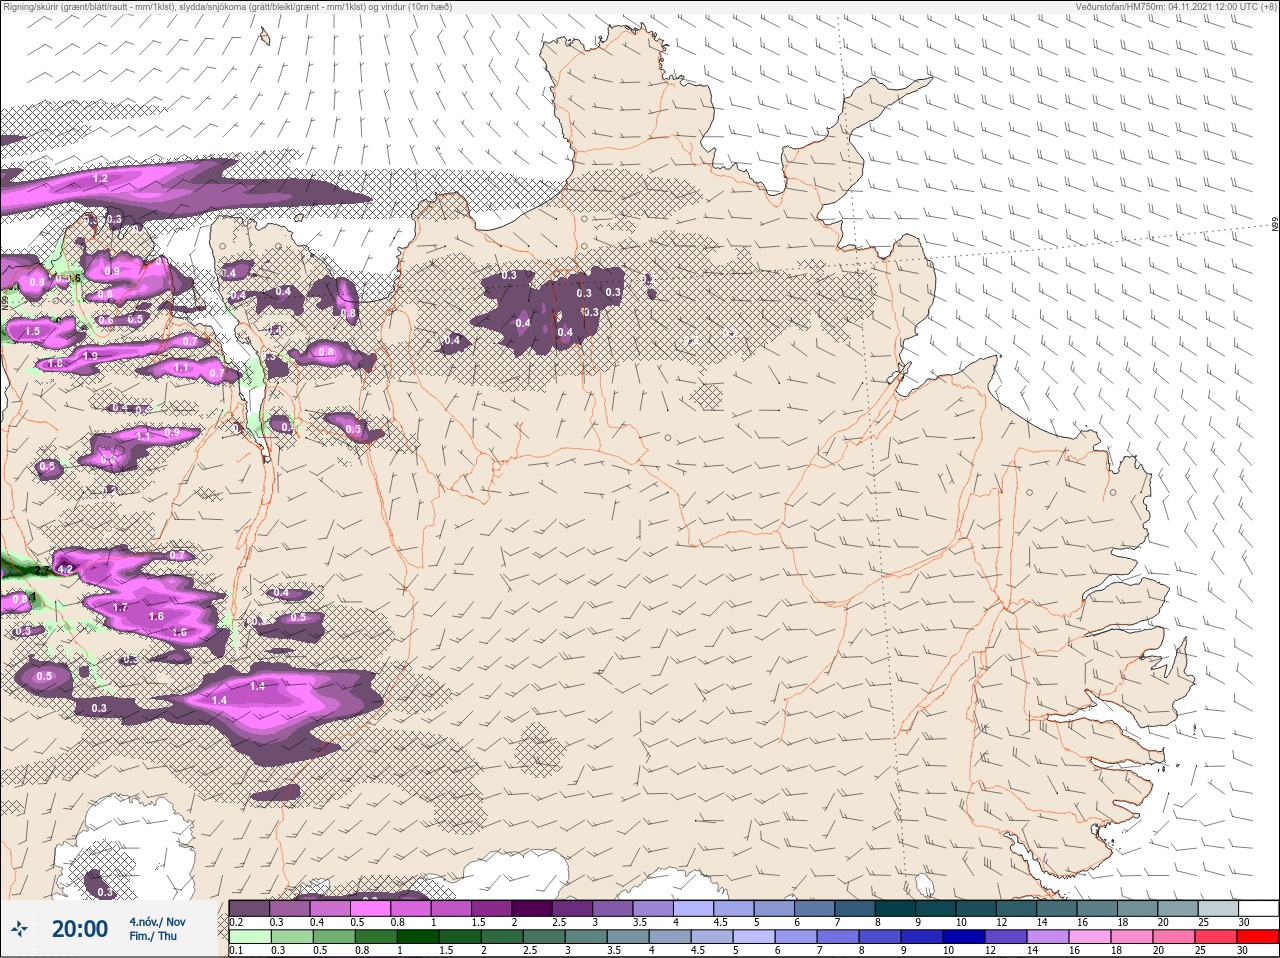Click the map title text starting 'Rigning/skúrir'

pos(227,7)
